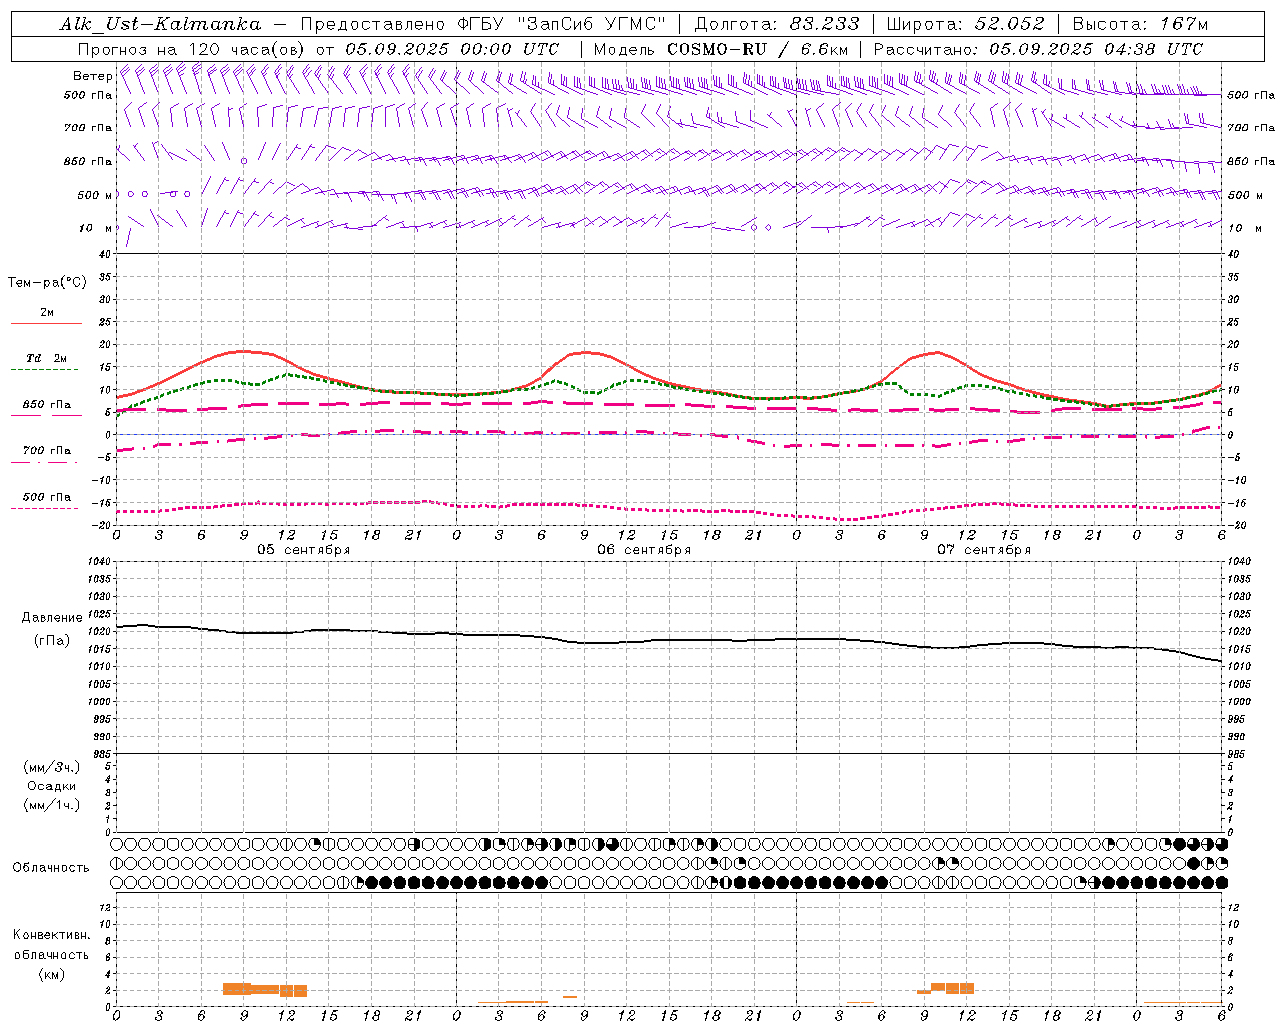The image size is (1280, 1024).
Task: Click the 500 гПа temperature legend entry
Action: (x=47, y=497)
